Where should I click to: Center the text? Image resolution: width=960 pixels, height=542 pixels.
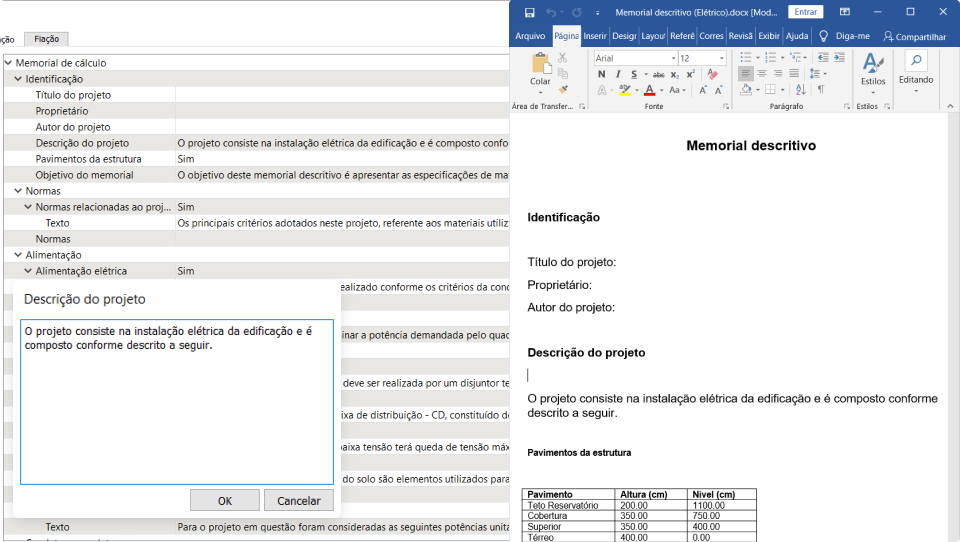click(x=762, y=73)
